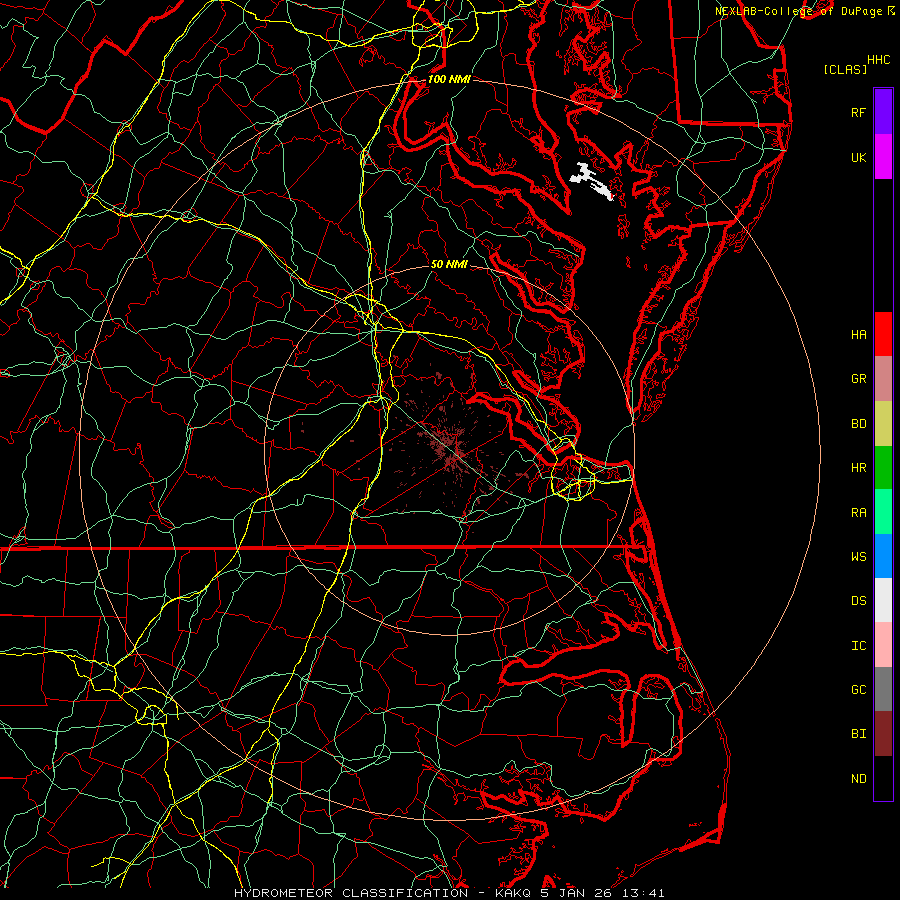Click the UK magenta legend swatch
Image resolution: width=900 pixels, height=900 pixels.
pos(883,157)
